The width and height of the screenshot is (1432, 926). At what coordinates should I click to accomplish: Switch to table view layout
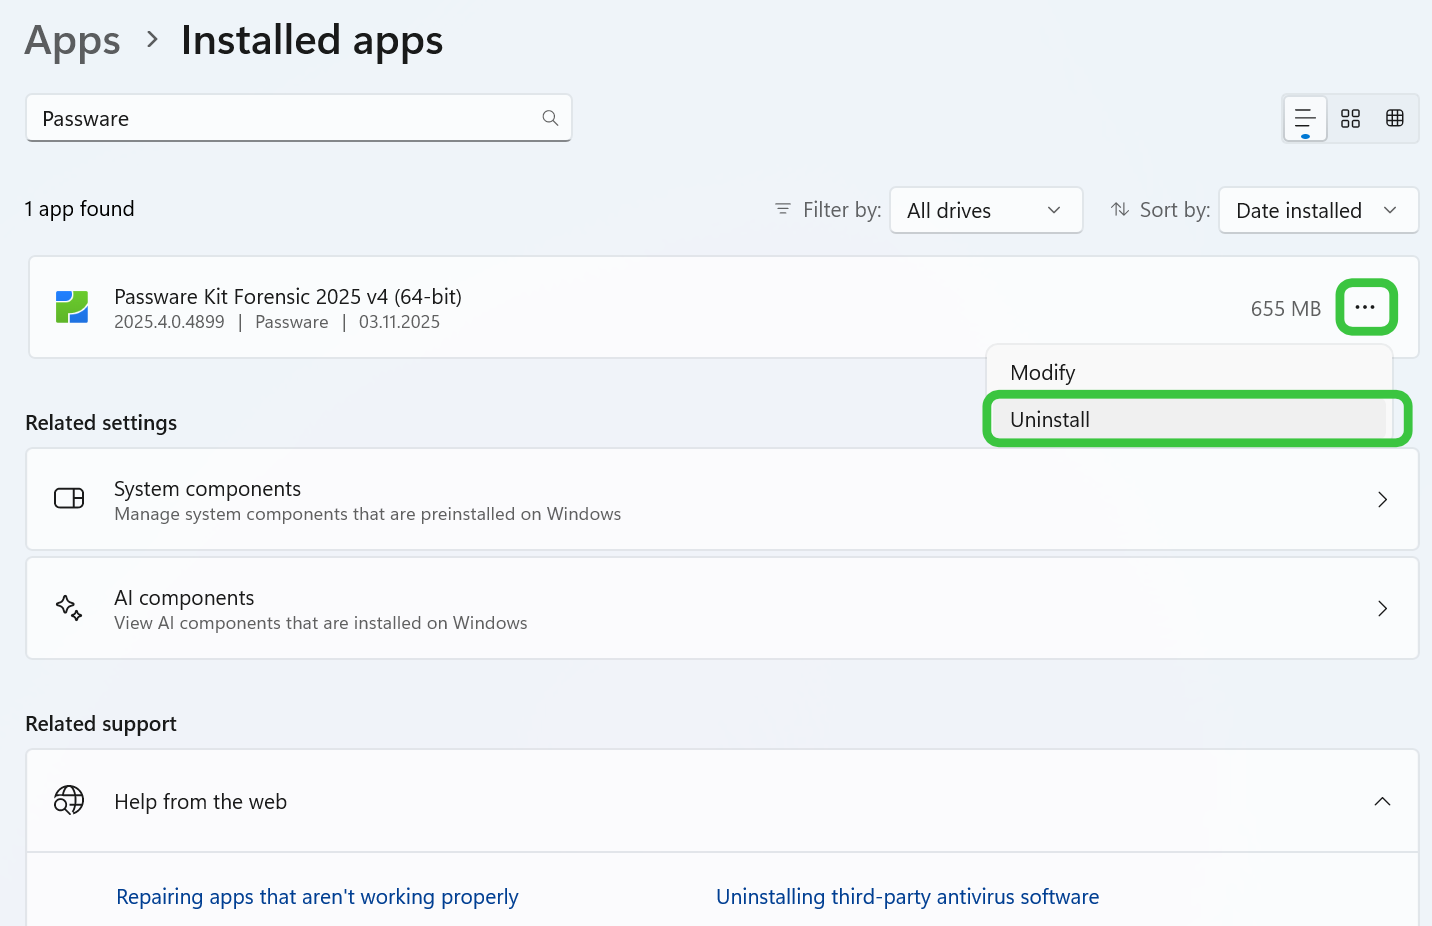pos(1395,119)
